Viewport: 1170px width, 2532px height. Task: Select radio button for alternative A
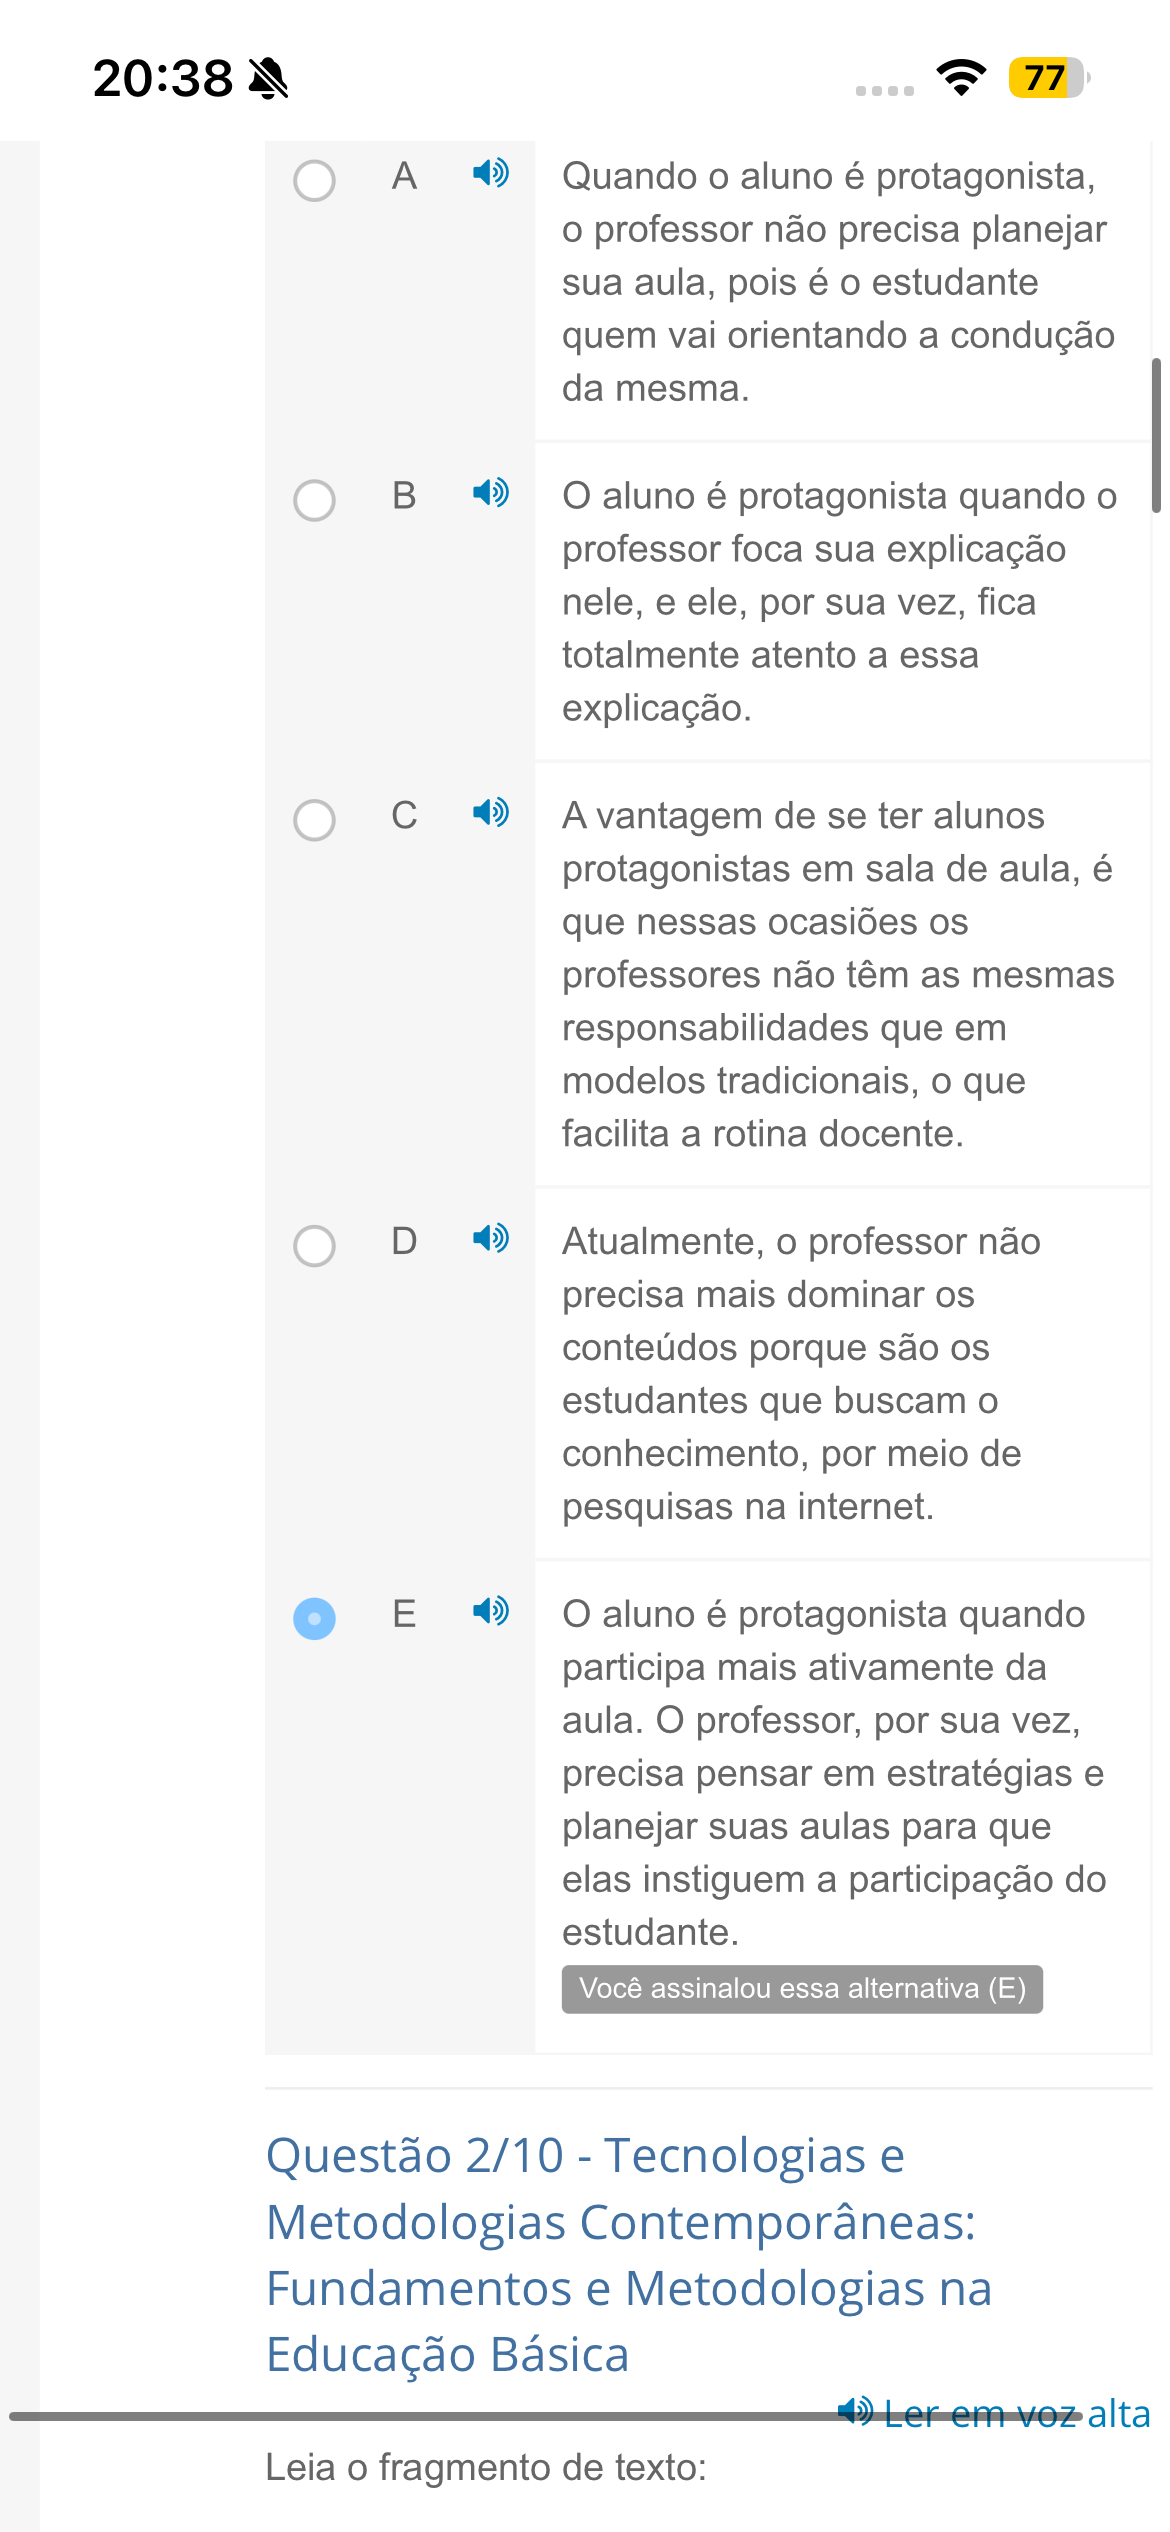pos(314,181)
